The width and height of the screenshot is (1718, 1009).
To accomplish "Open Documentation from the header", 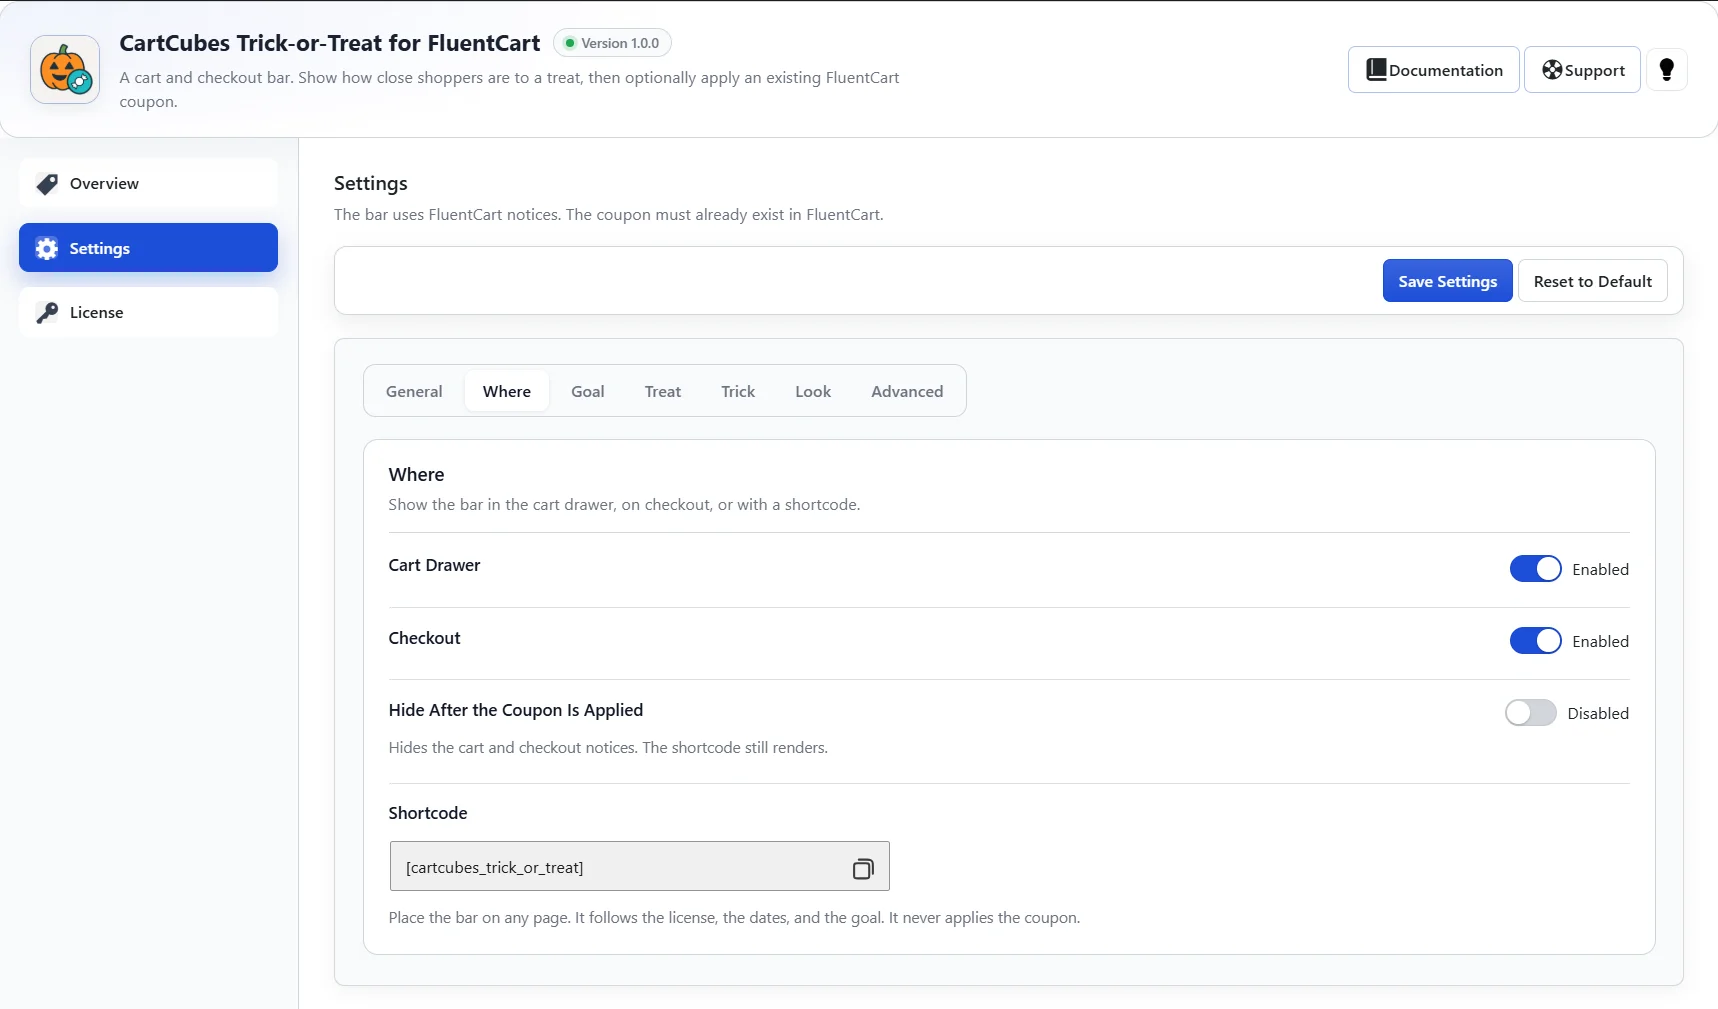I will coord(1434,70).
